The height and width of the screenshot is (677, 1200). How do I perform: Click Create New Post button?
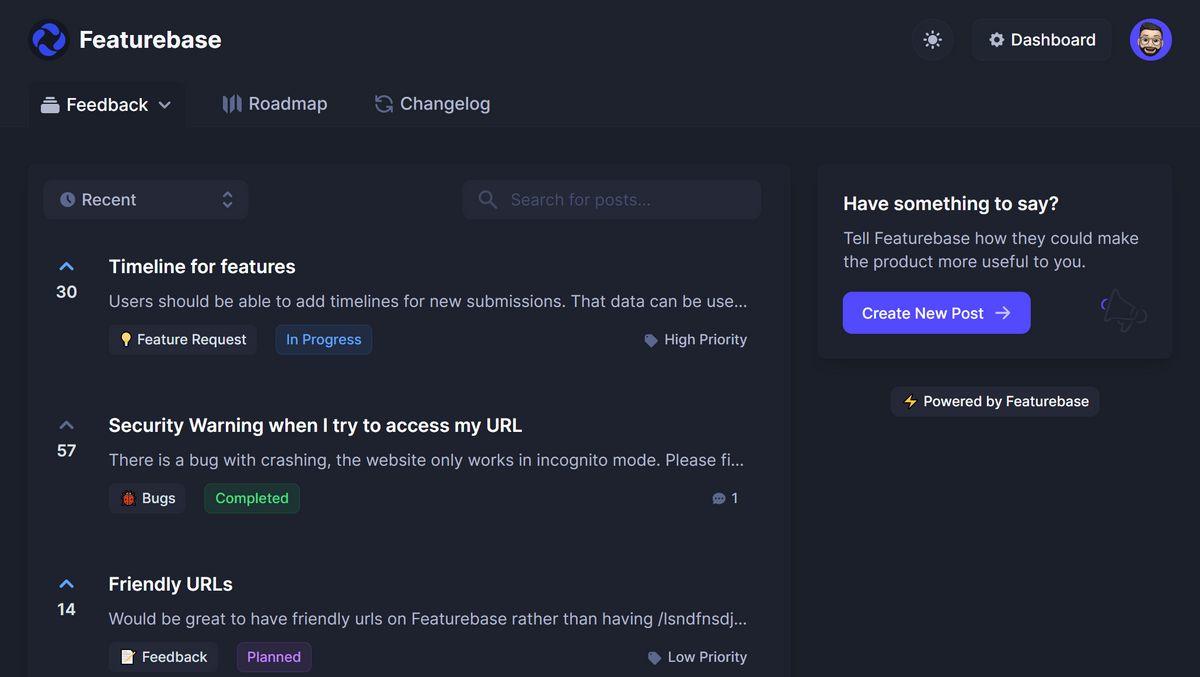(937, 313)
